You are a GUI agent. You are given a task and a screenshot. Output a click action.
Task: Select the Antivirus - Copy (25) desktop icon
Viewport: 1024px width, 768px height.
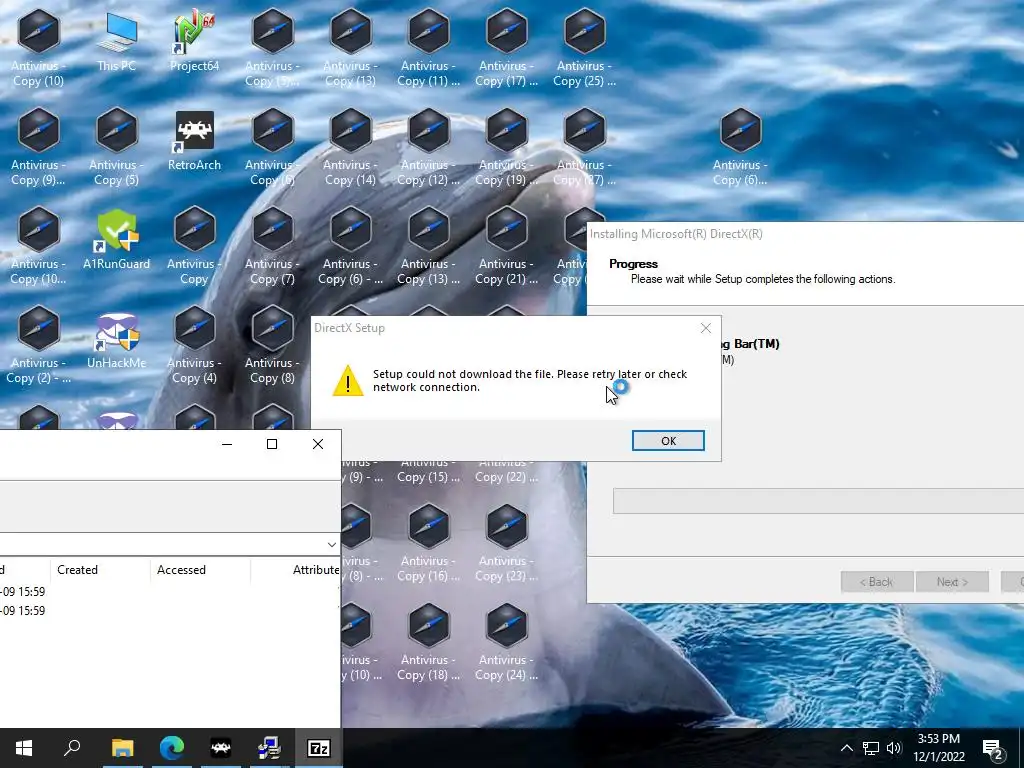tap(584, 48)
